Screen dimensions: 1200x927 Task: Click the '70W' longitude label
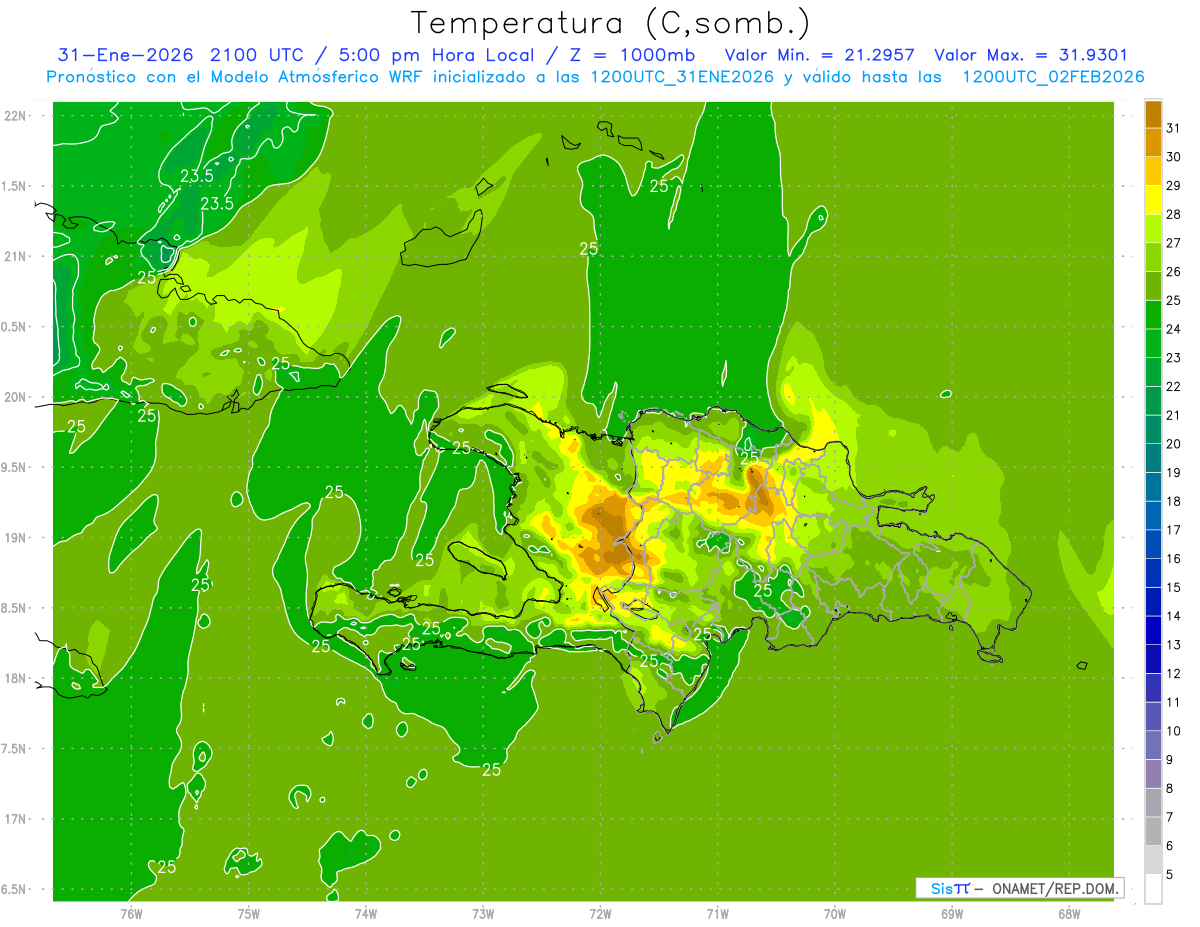tap(835, 913)
